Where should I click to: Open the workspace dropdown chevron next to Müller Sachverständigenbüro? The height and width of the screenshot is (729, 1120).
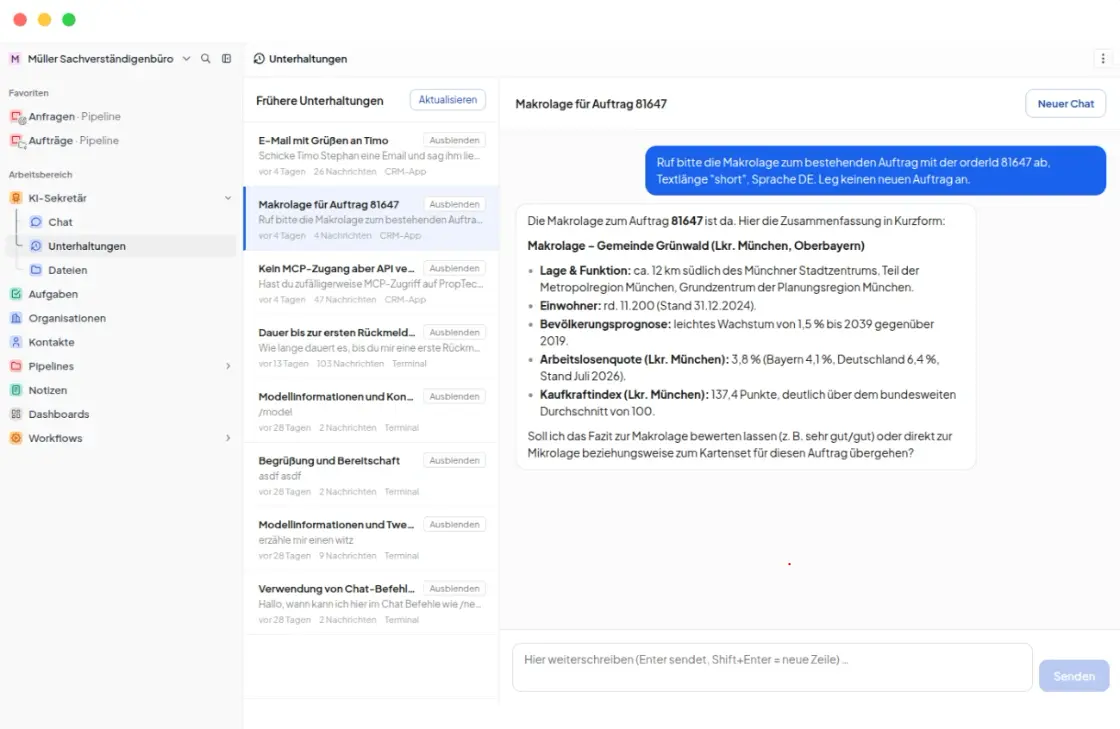(186, 59)
